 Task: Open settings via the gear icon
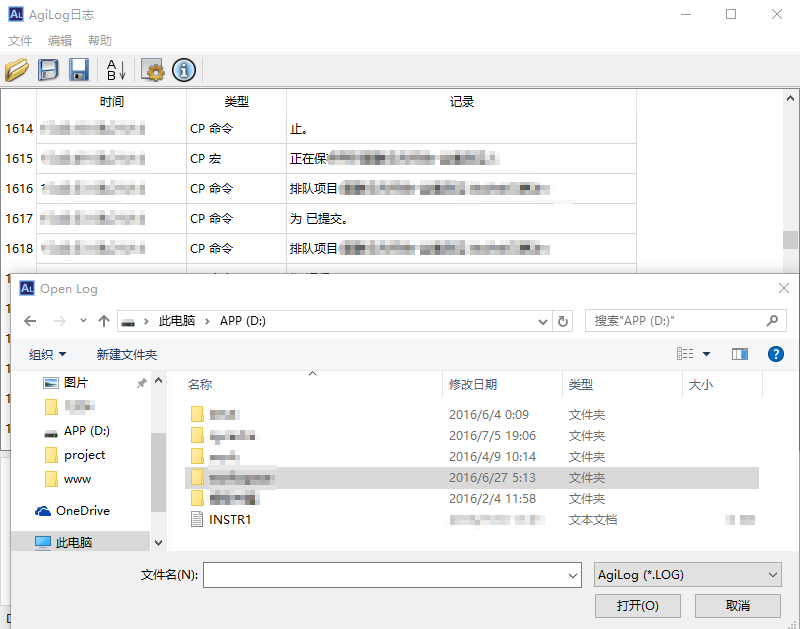click(x=153, y=70)
